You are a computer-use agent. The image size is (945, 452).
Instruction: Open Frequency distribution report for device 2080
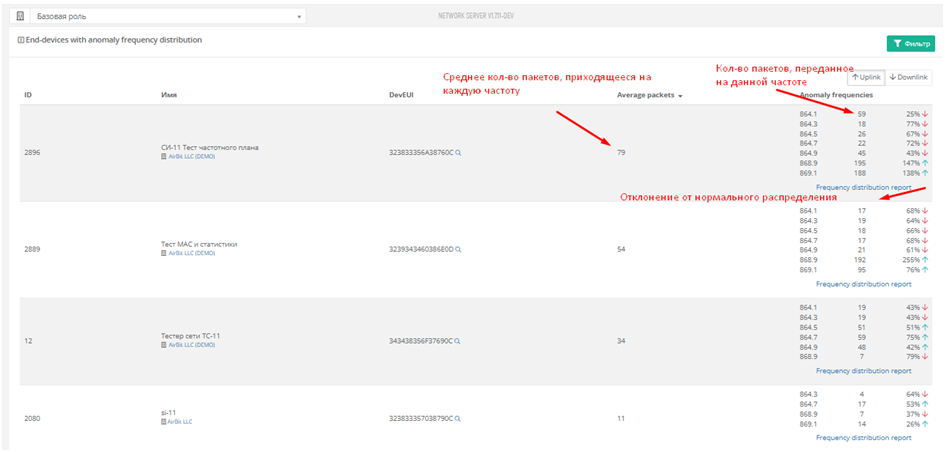click(863, 437)
